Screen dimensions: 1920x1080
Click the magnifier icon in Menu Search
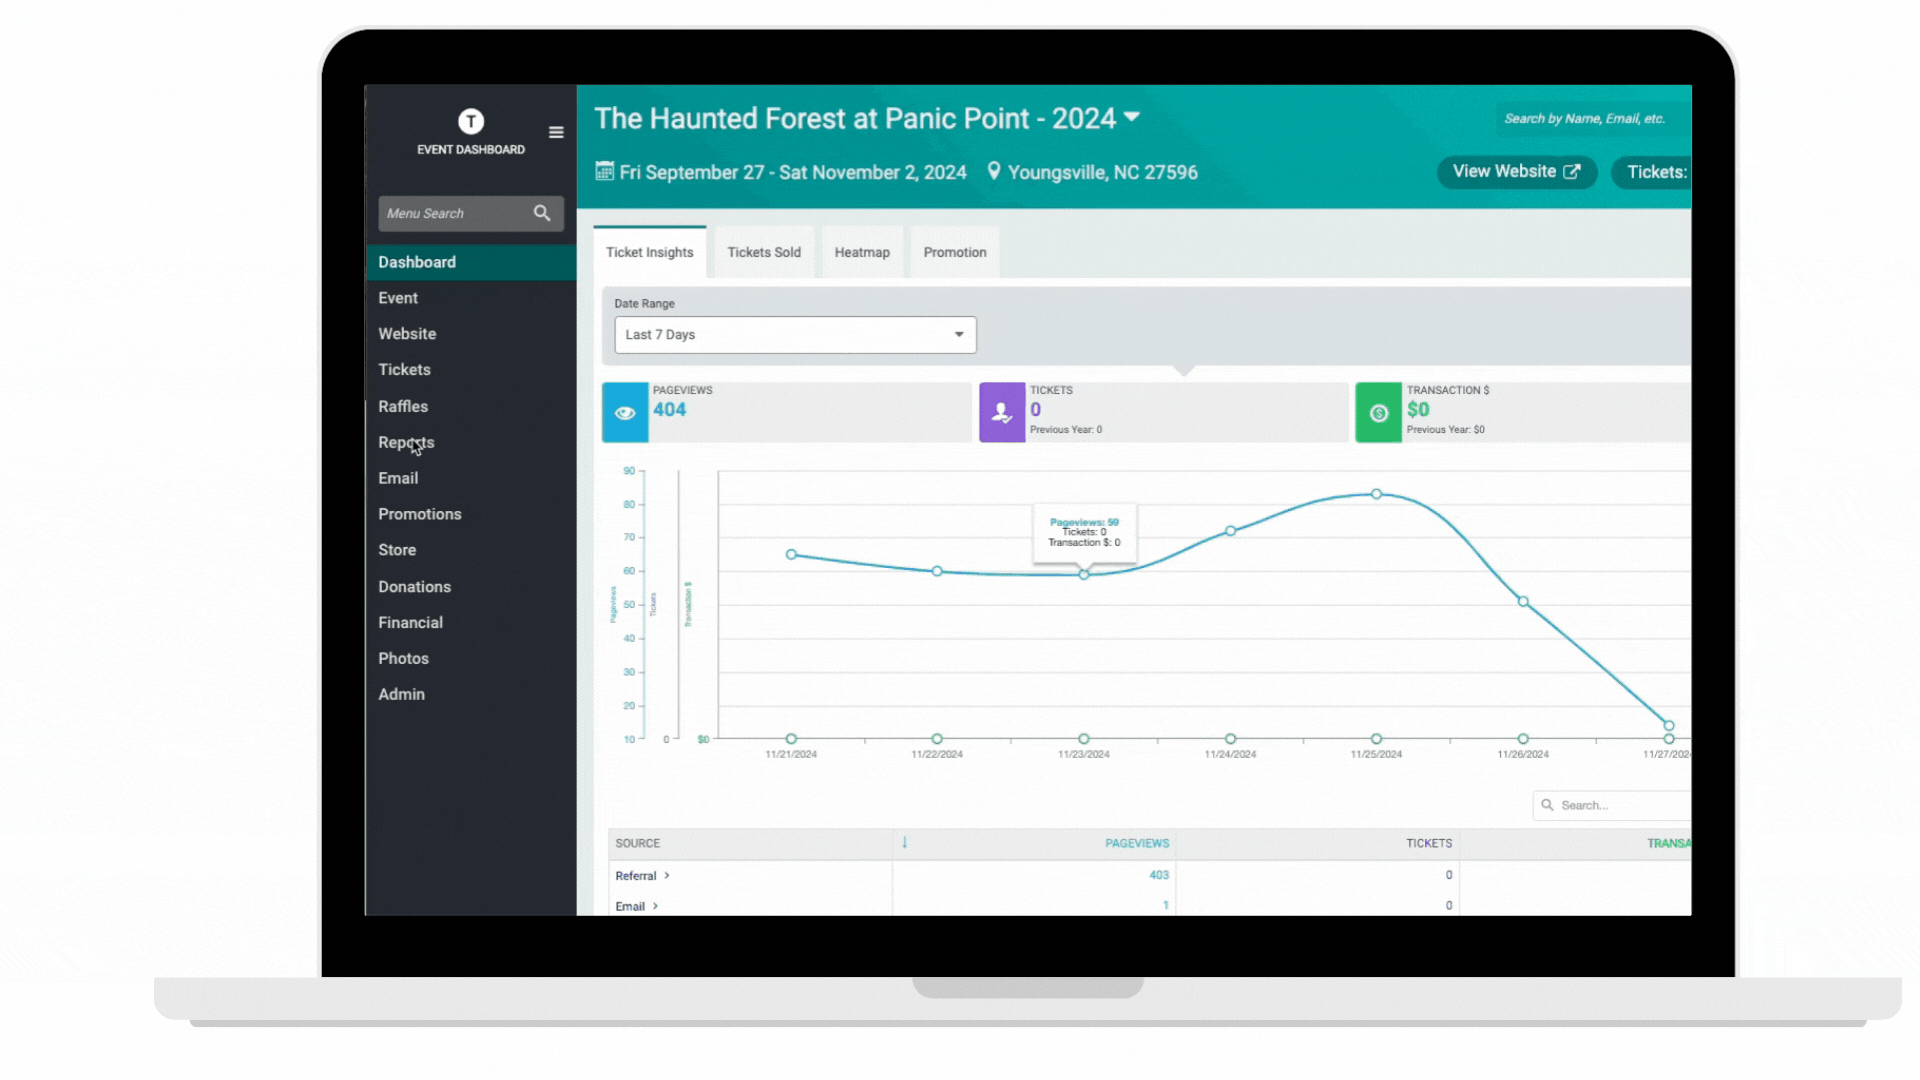click(x=542, y=213)
